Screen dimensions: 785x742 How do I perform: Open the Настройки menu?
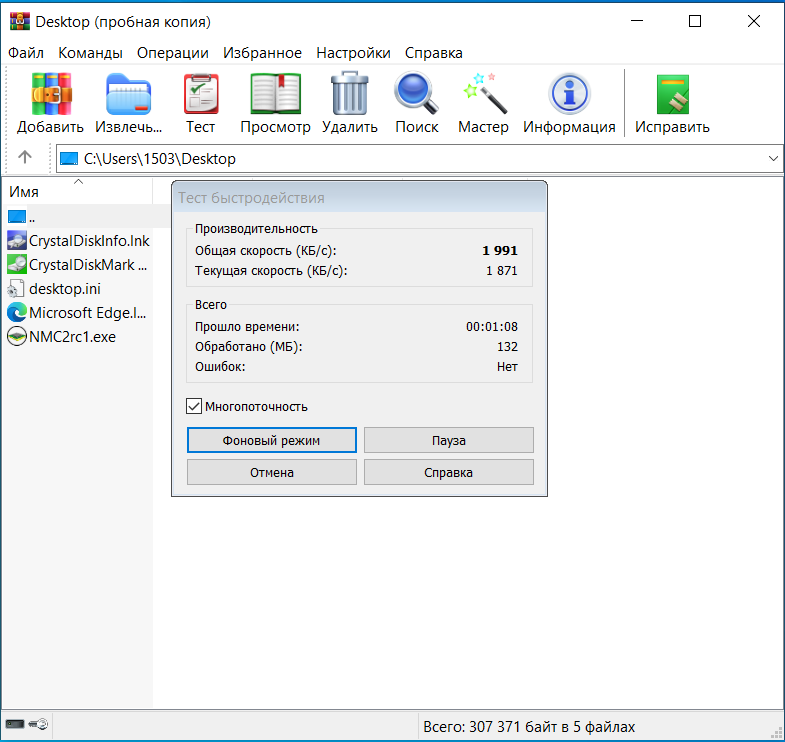(x=353, y=53)
